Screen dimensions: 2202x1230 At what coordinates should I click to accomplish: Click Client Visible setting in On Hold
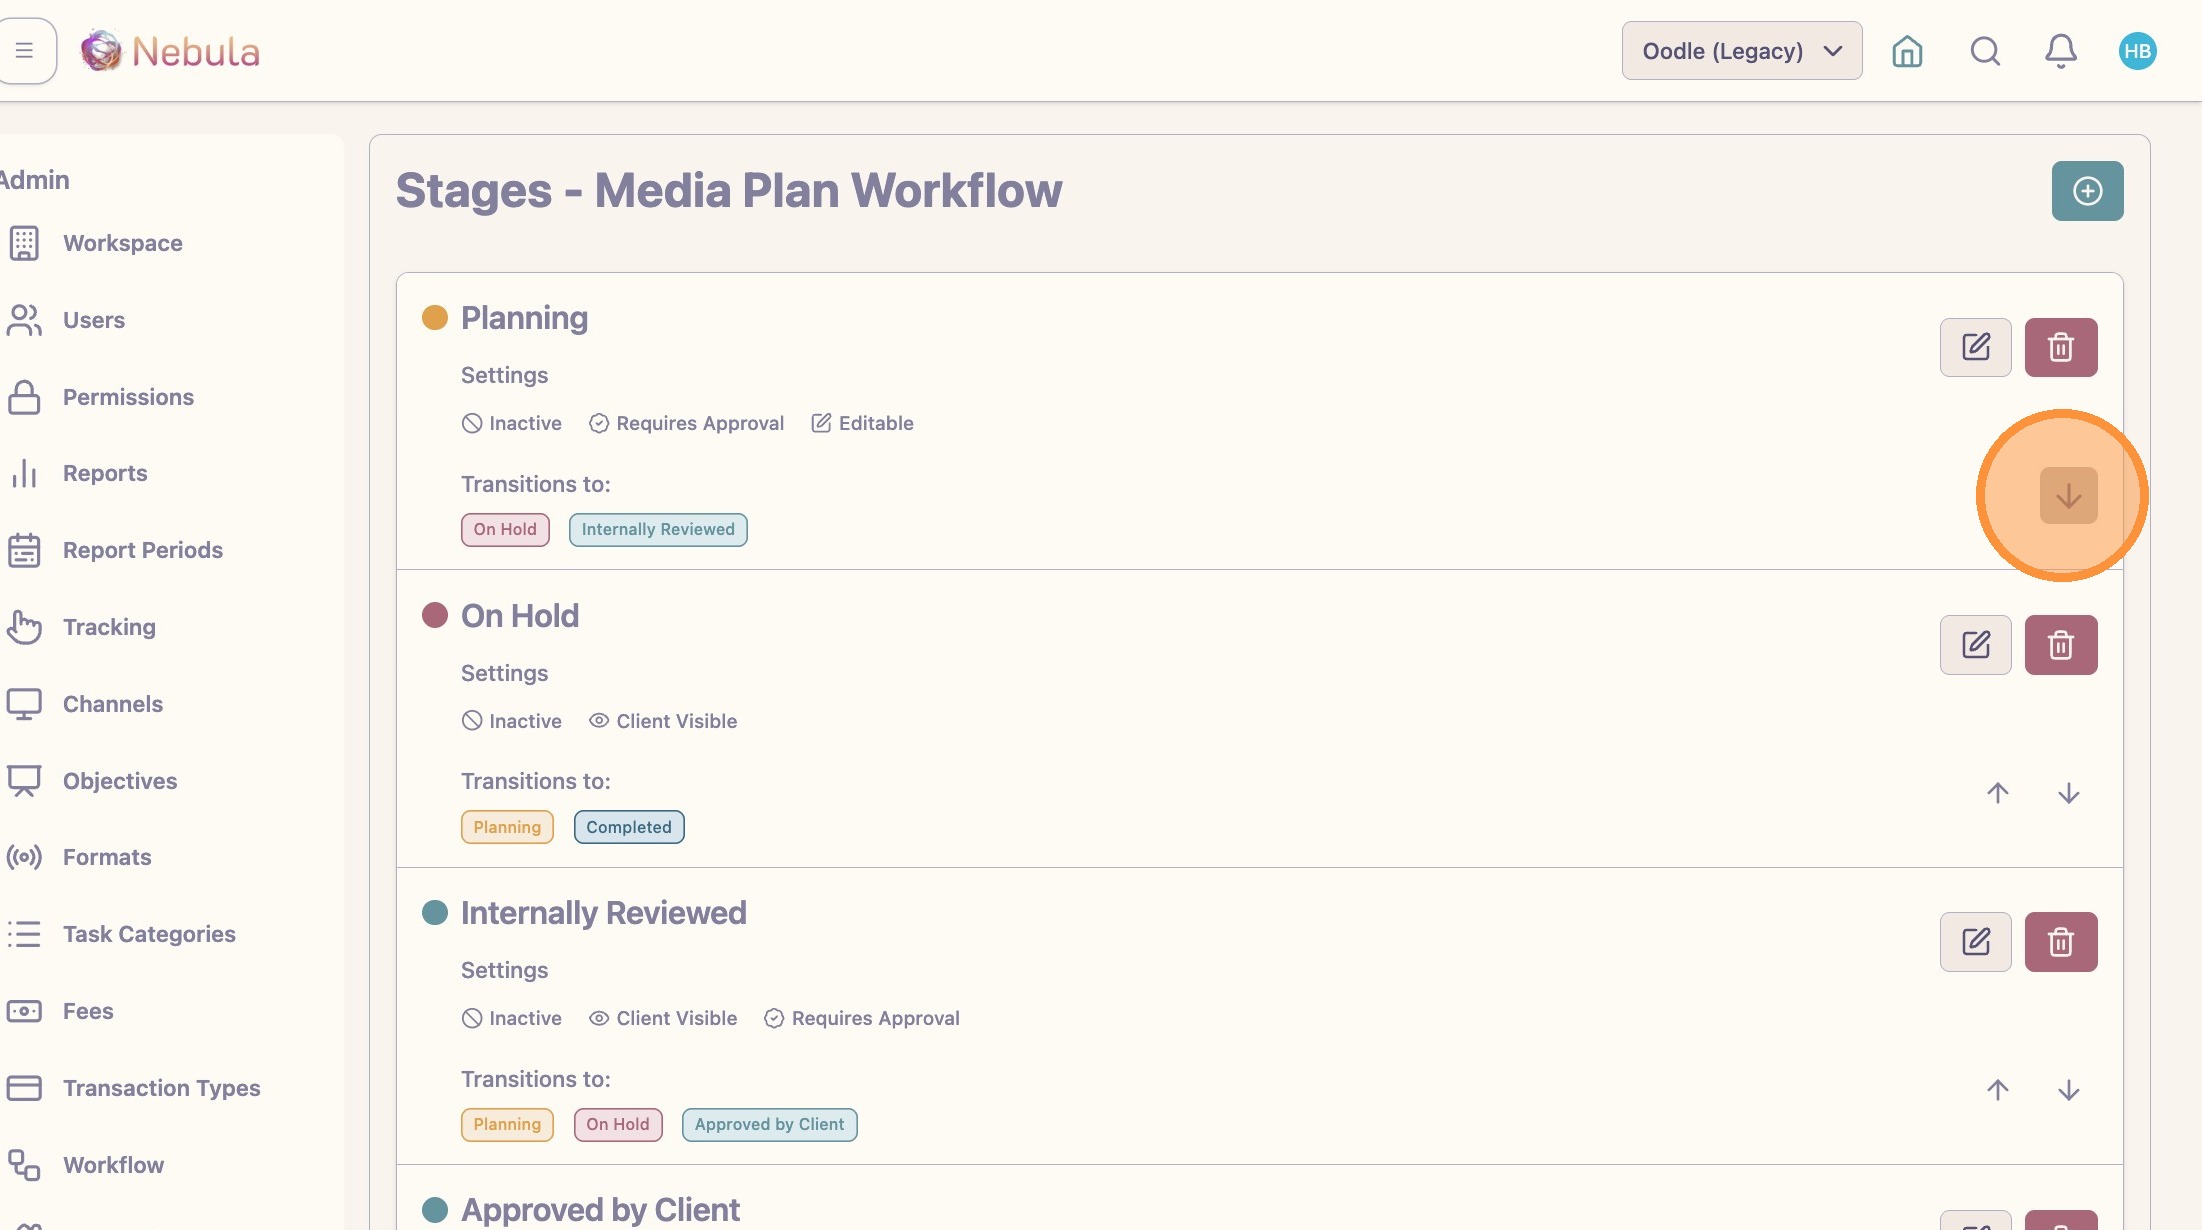pyautogui.click(x=662, y=721)
